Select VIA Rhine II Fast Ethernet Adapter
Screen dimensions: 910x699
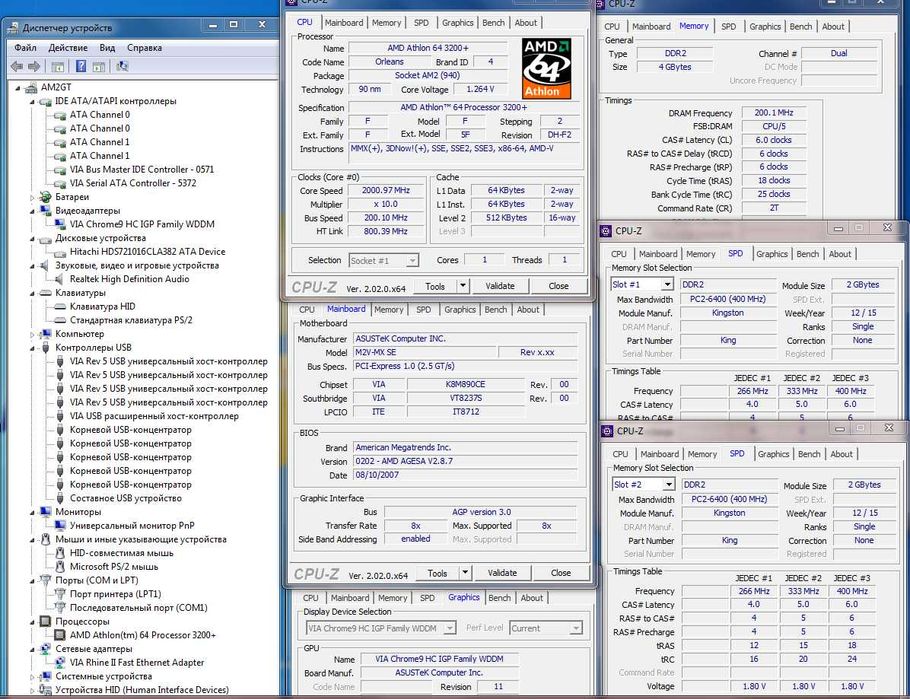tap(137, 662)
